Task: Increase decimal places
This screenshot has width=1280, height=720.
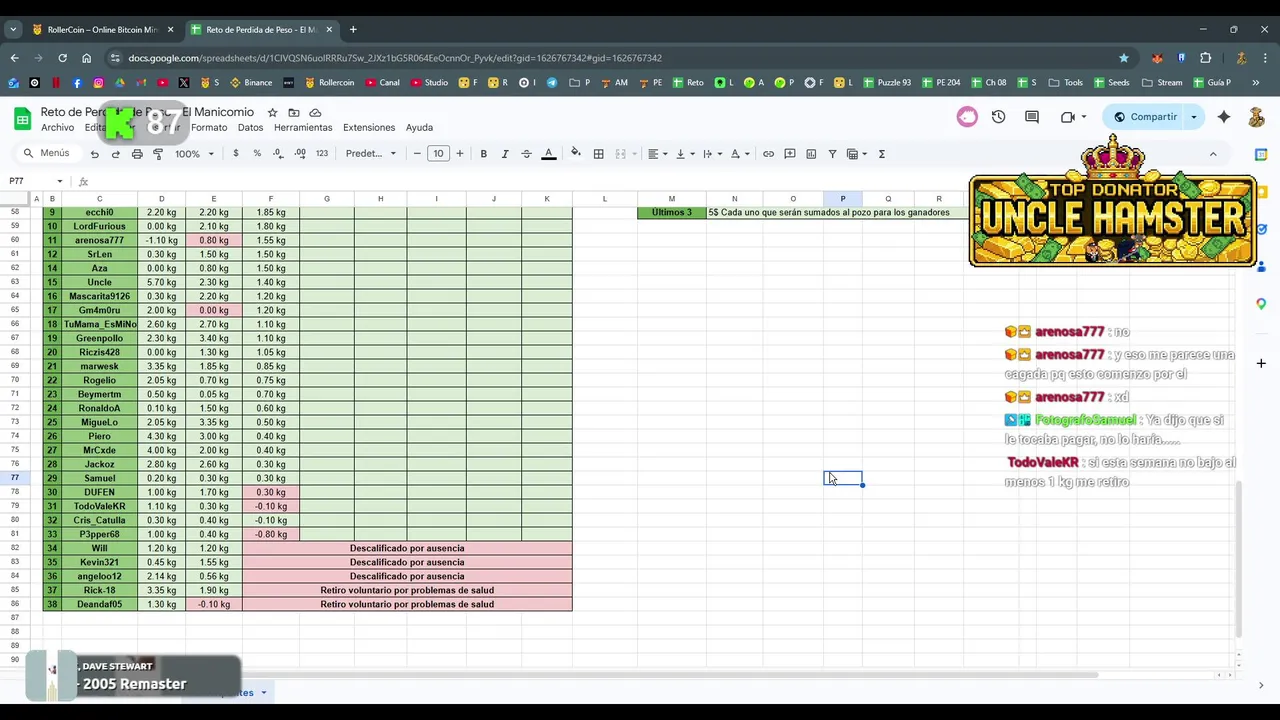Action: click(300, 154)
